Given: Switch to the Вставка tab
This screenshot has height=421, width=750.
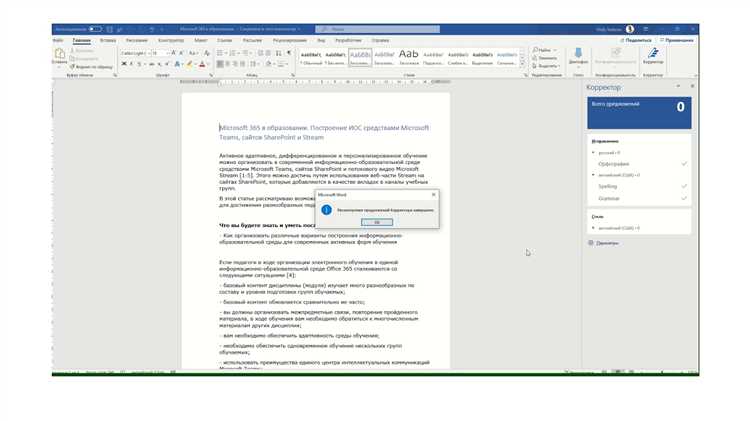Looking at the screenshot, I should (108, 41).
